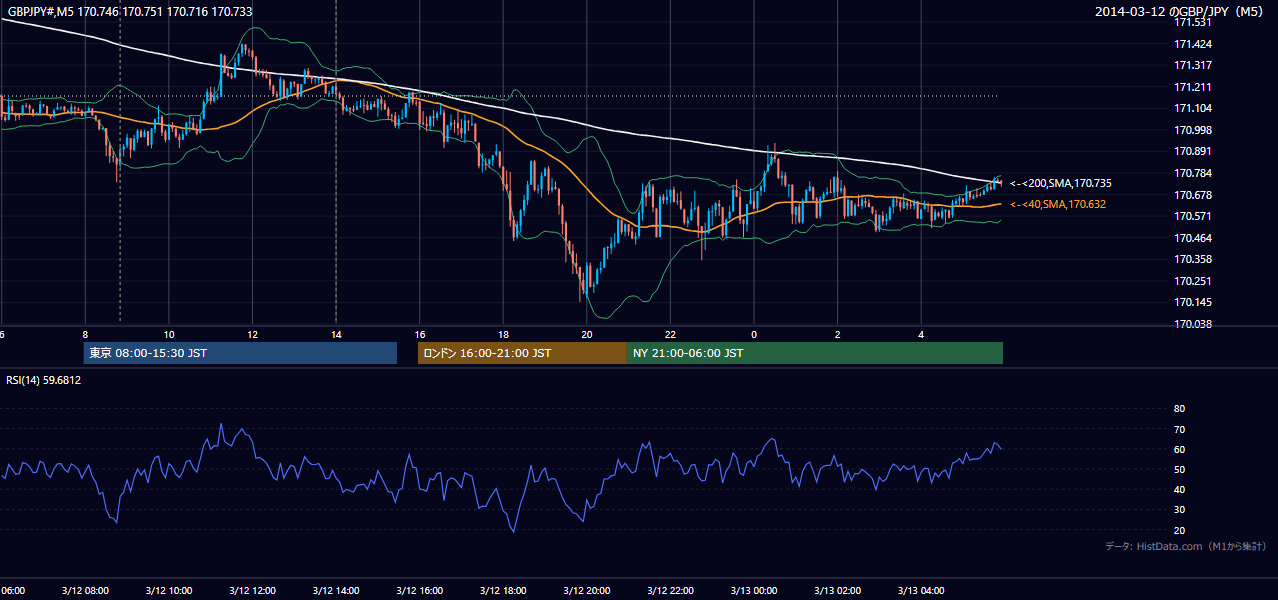The image size is (1278, 600).
Task: Click the 3/13 04:00 time axis label
Action: 921,590
